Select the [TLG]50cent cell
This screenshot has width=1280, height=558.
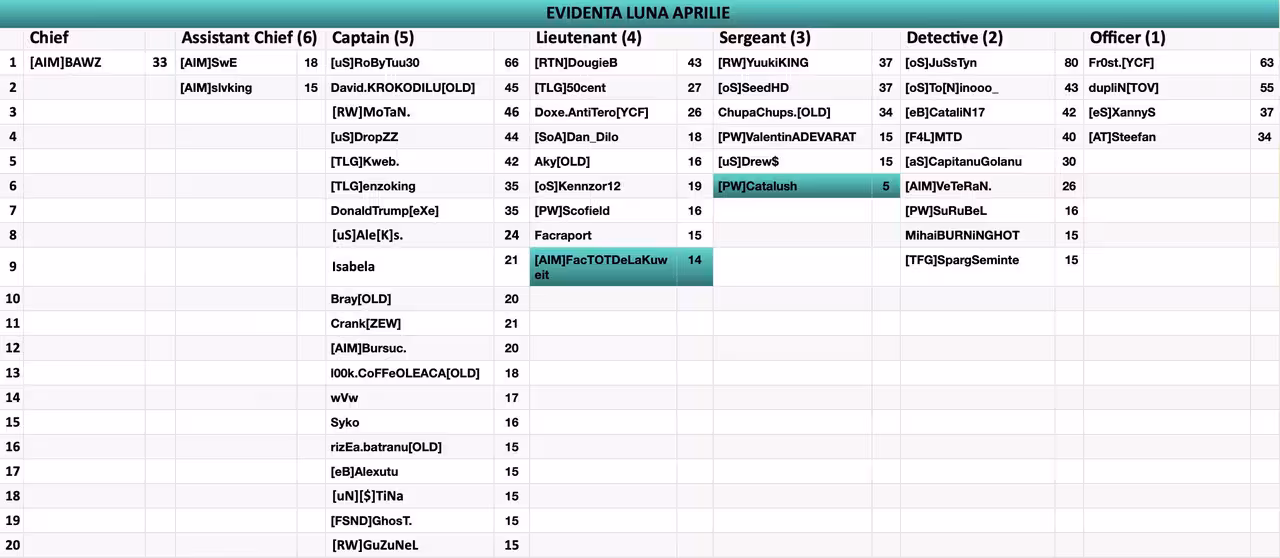click(x=603, y=87)
